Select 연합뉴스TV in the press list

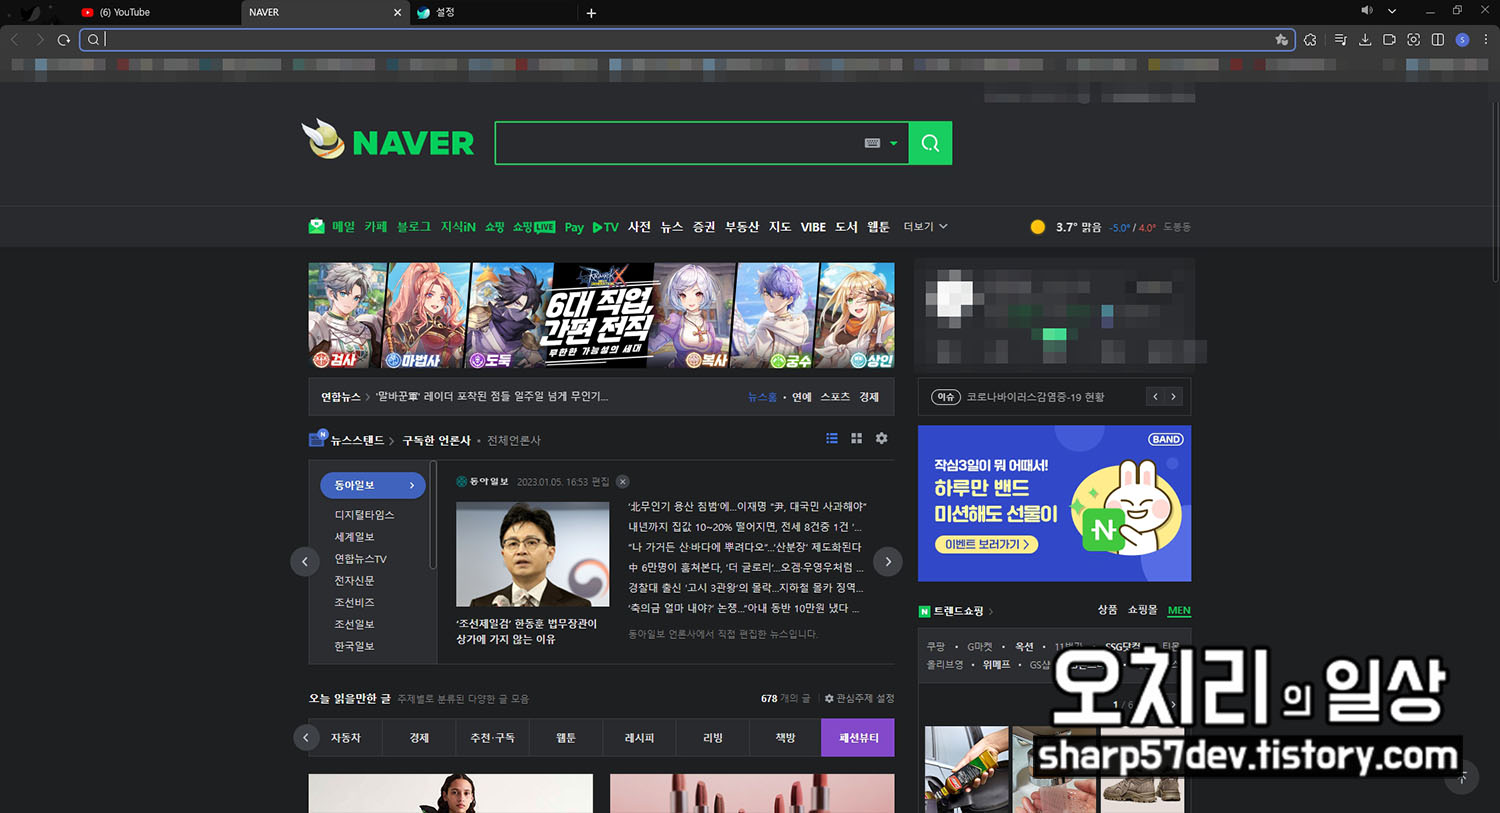coord(360,559)
